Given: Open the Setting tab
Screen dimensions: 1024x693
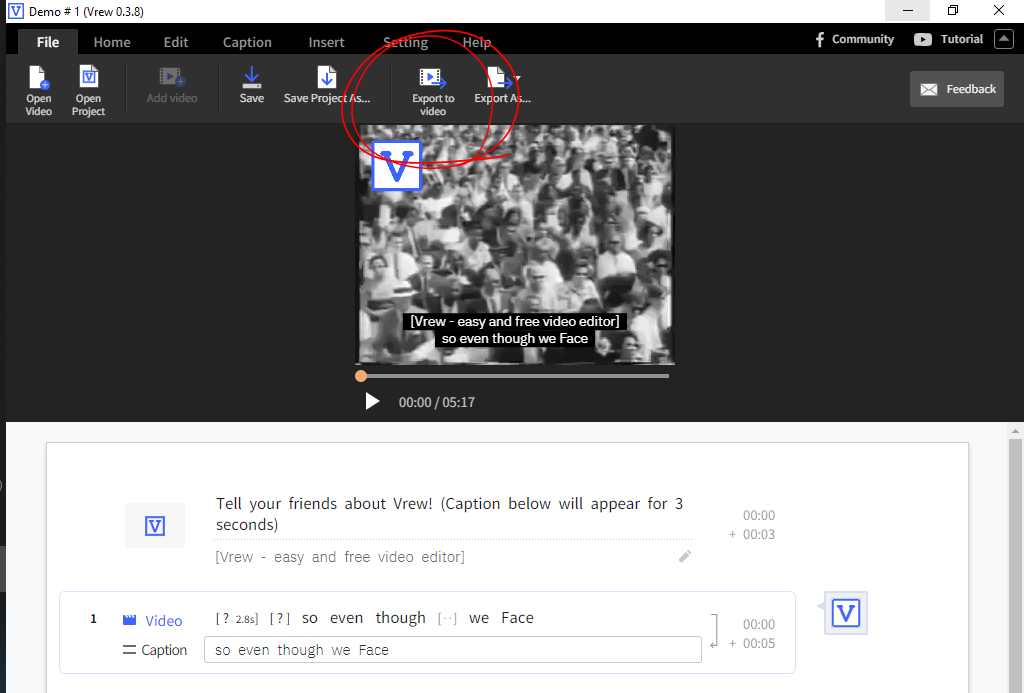Looking at the screenshot, I should 406,42.
